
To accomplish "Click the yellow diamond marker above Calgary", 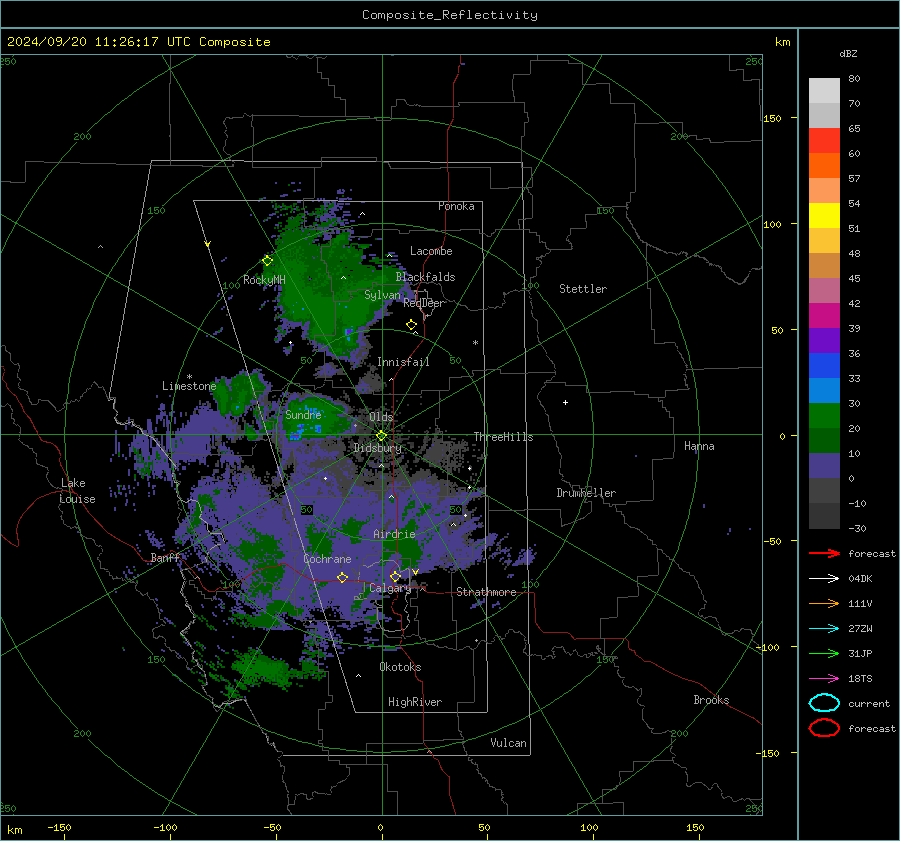I will [x=395, y=576].
